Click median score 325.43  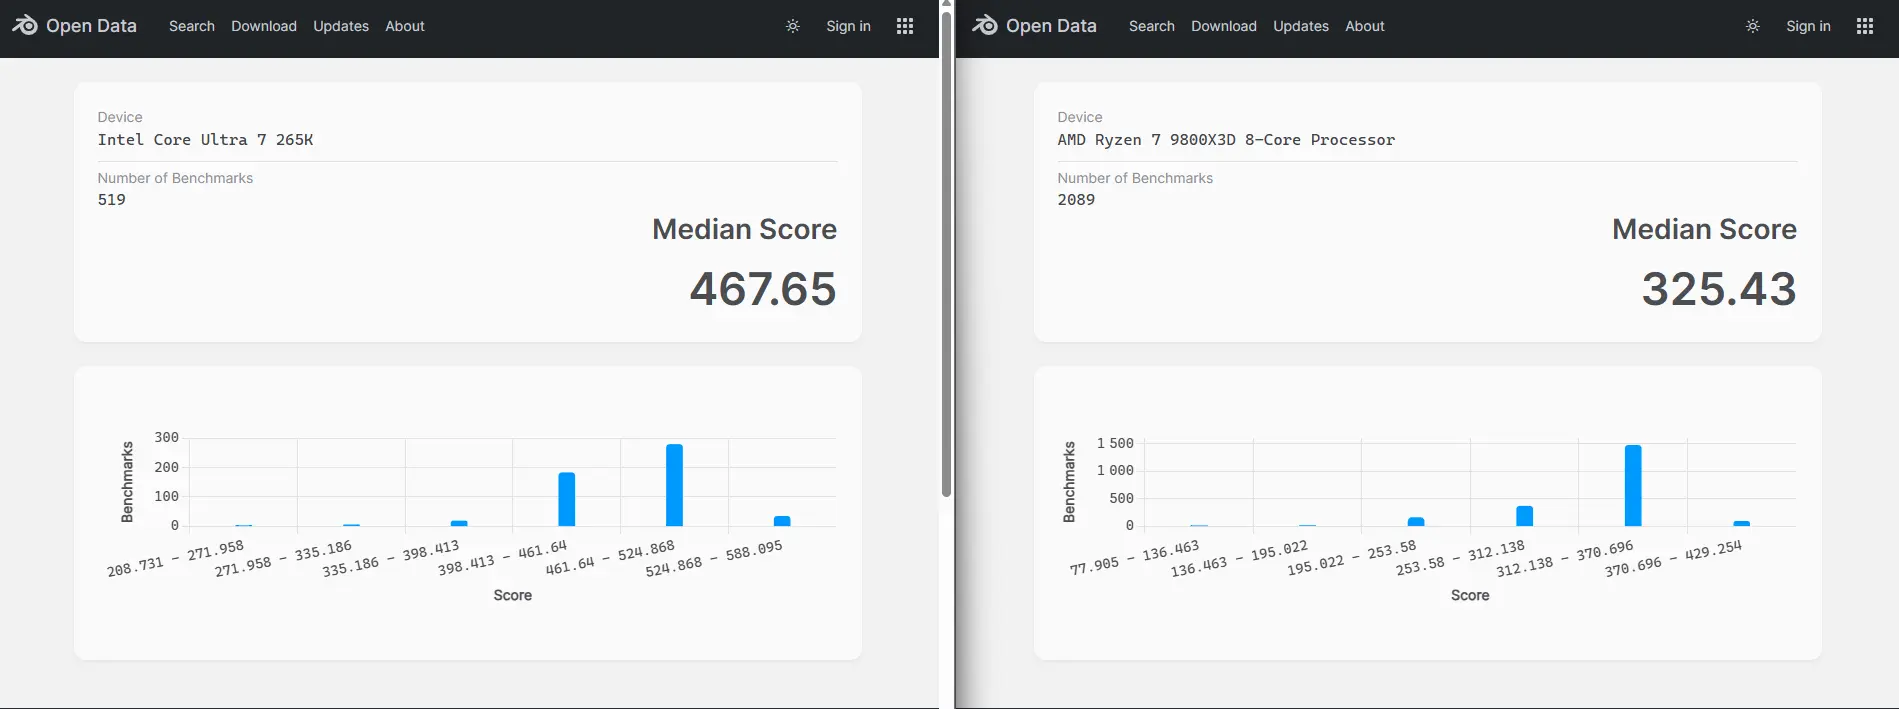pyautogui.click(x=1719, y=289)
